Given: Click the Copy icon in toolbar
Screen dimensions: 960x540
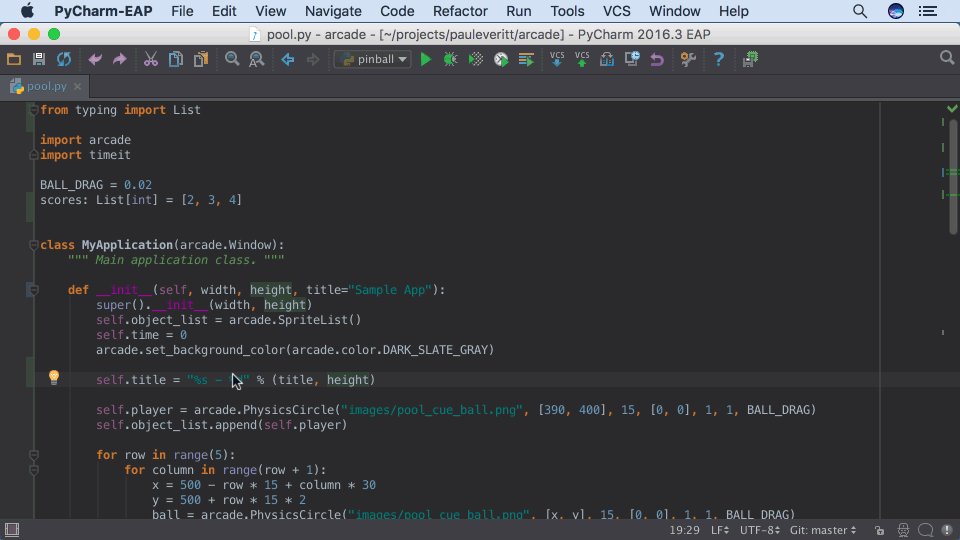Looking at the screenshot, I should pos(176,59).
